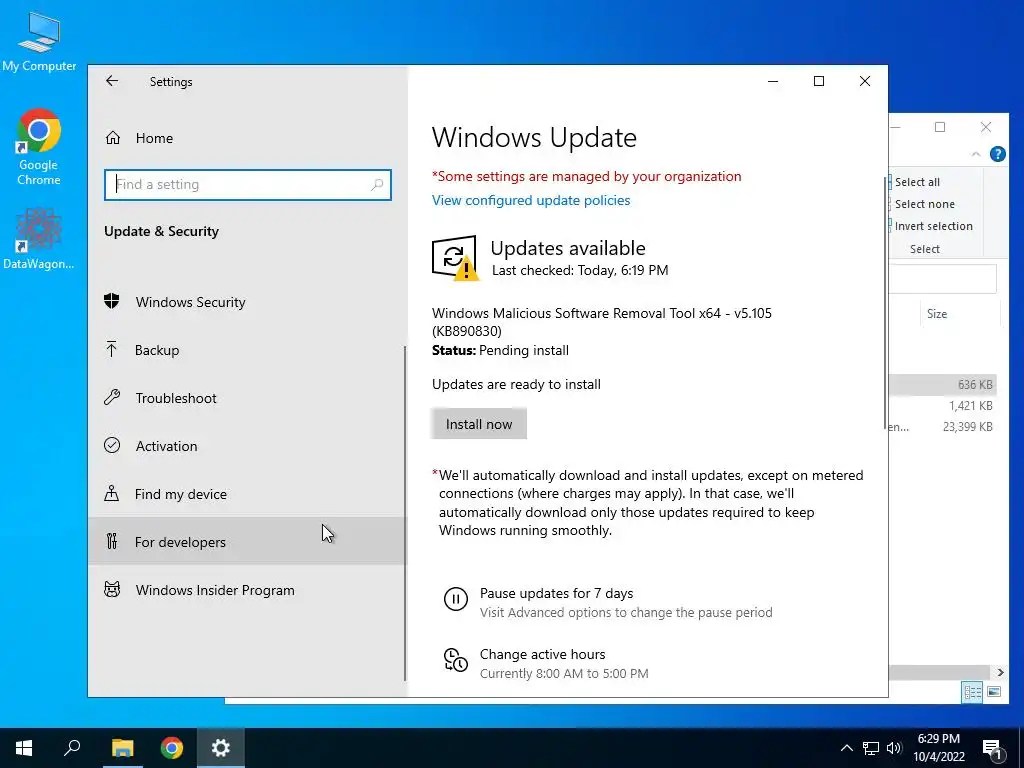This screenshot has height=768, width=1024.
Task: Click the Updates available warning icon
Action: [455, 258]
